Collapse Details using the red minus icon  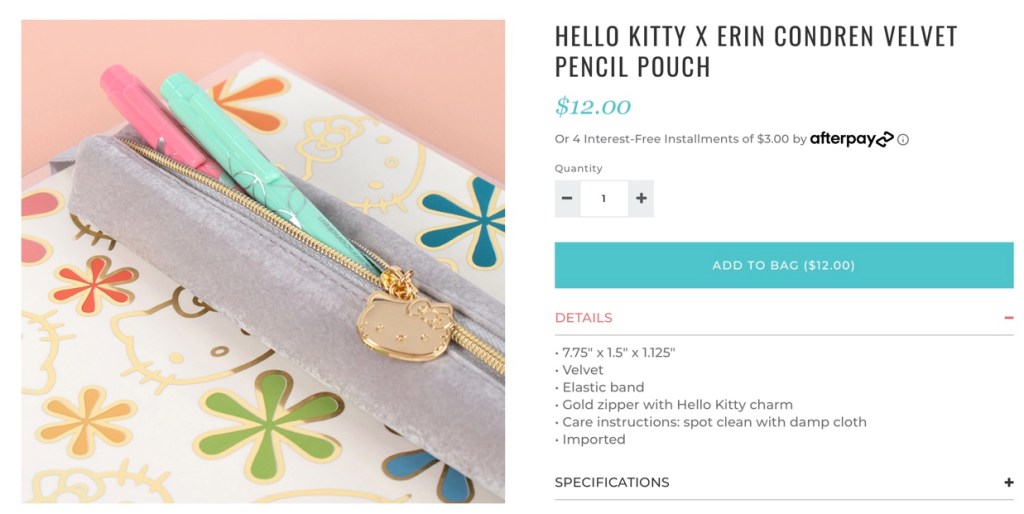[x=1008, y=318]
